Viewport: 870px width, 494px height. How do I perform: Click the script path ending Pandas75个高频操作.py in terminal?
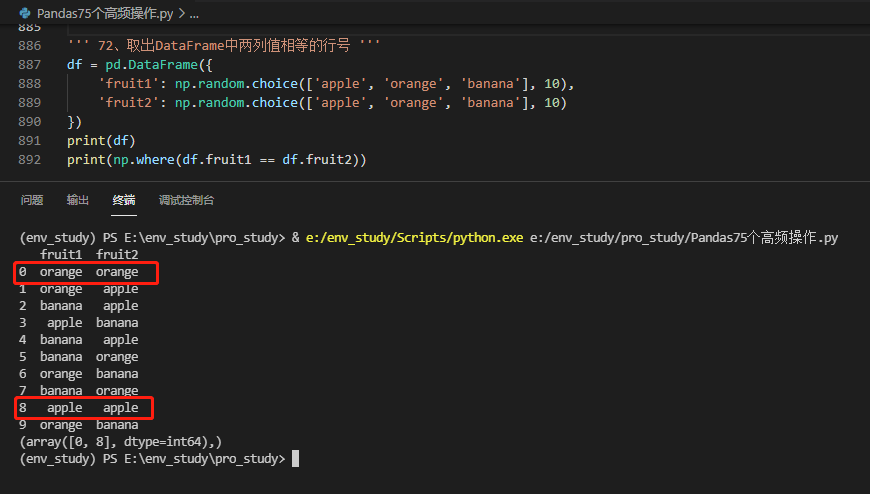pos(684,238)
